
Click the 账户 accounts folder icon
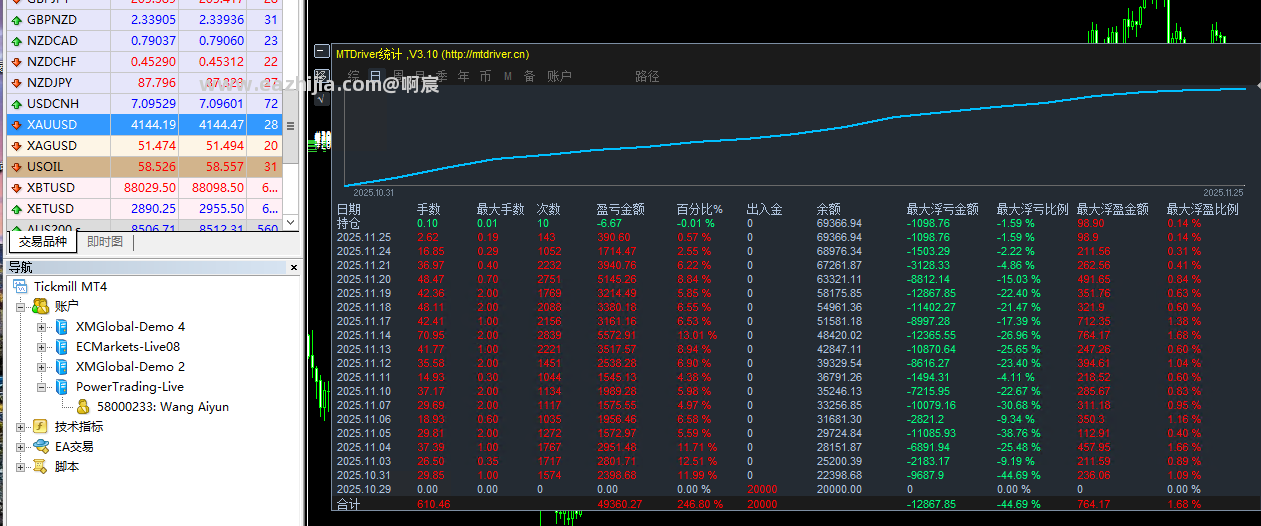[x=41, y=306]
